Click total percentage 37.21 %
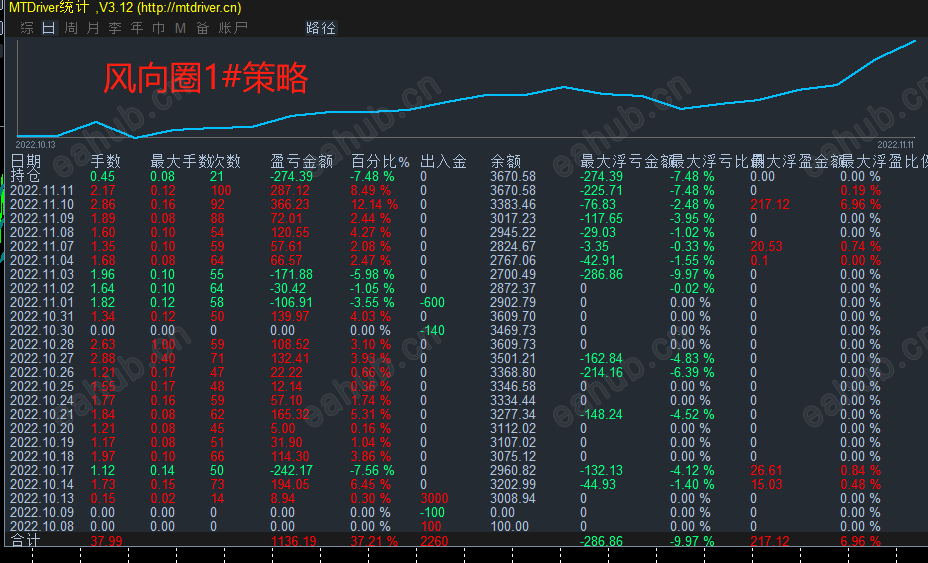The height and width of the screenshot is (563, 928). click(374, 541)
